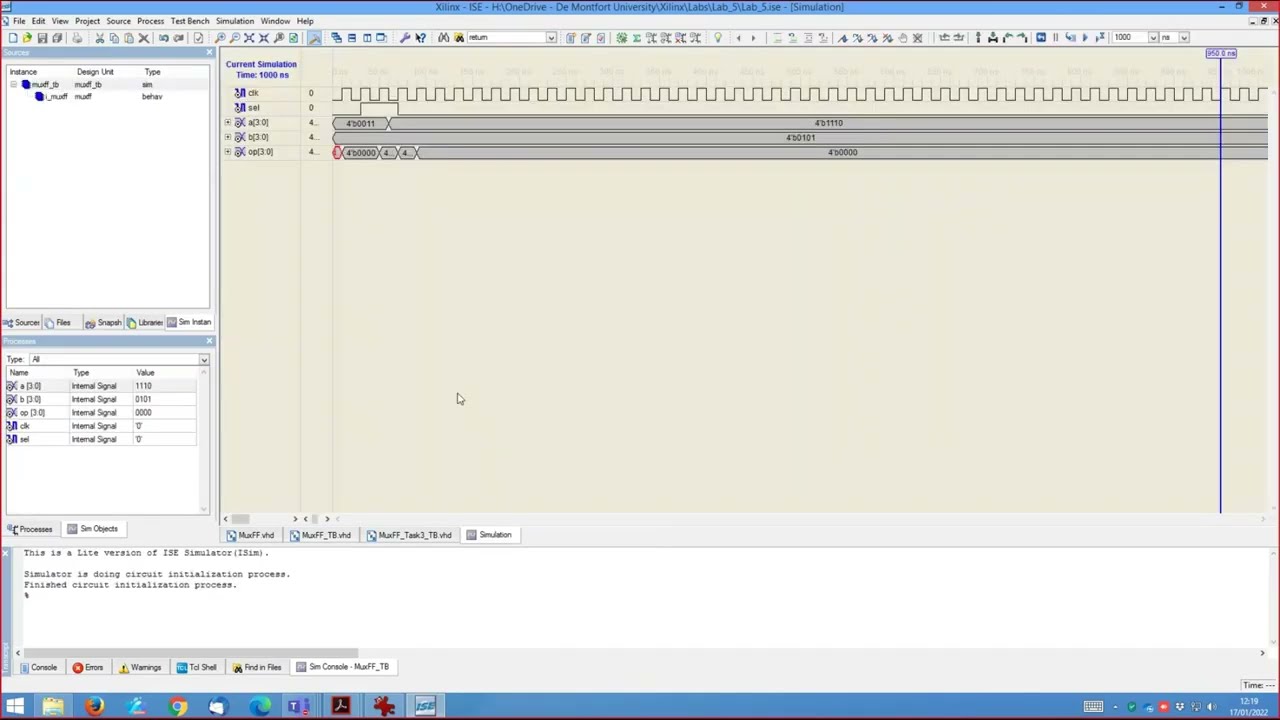This screenshot has height=720, width=1280.
Task: Switch to the Snapshots panel tab
Action: pos(103,322)
